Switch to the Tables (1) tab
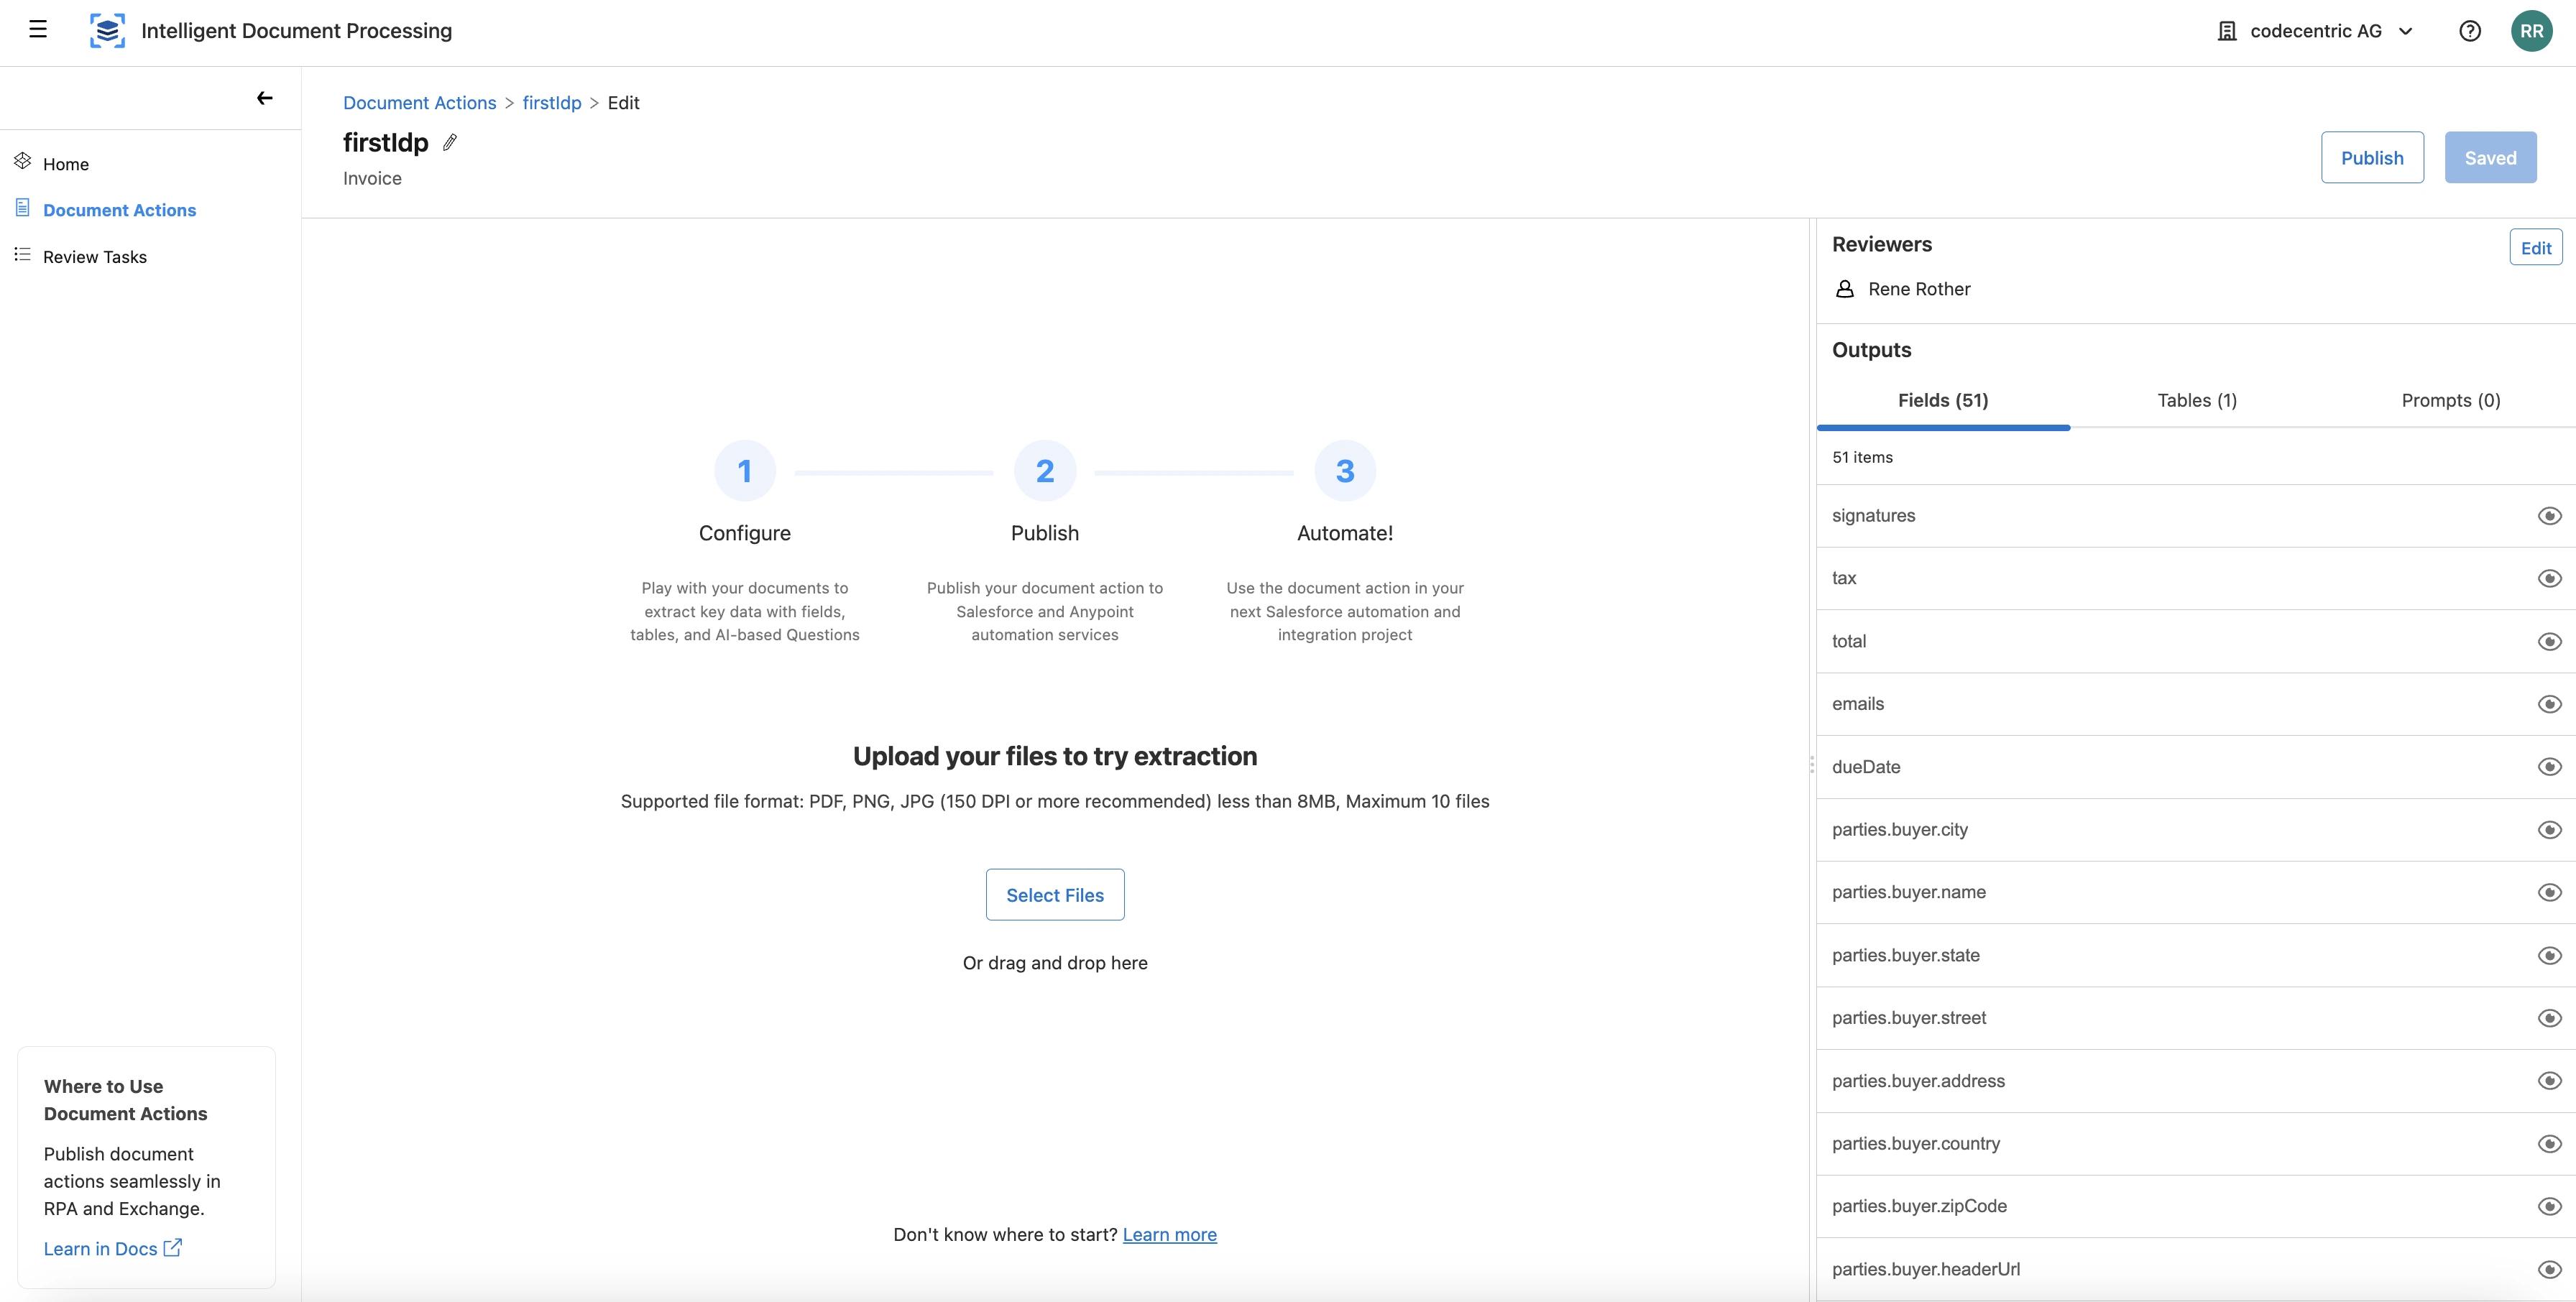Screen dimensions: 2576x1302 tap(2196, 400)
